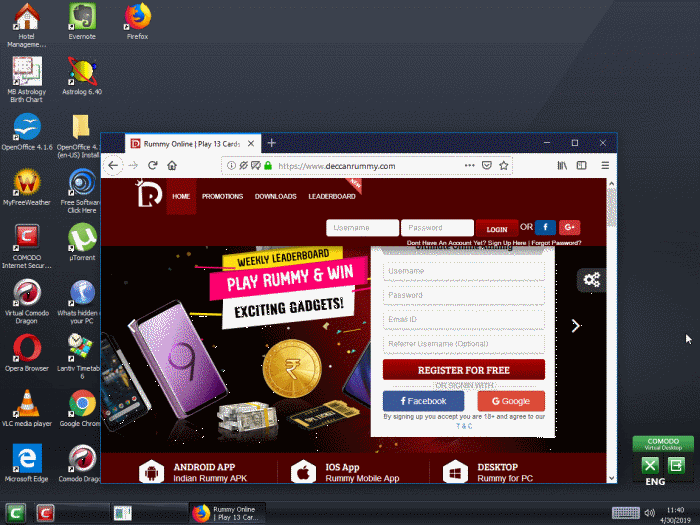Select the Rummy Online browser tab
Screen dimensions: 700x525
pyautogui.click(x=192, y=144)
